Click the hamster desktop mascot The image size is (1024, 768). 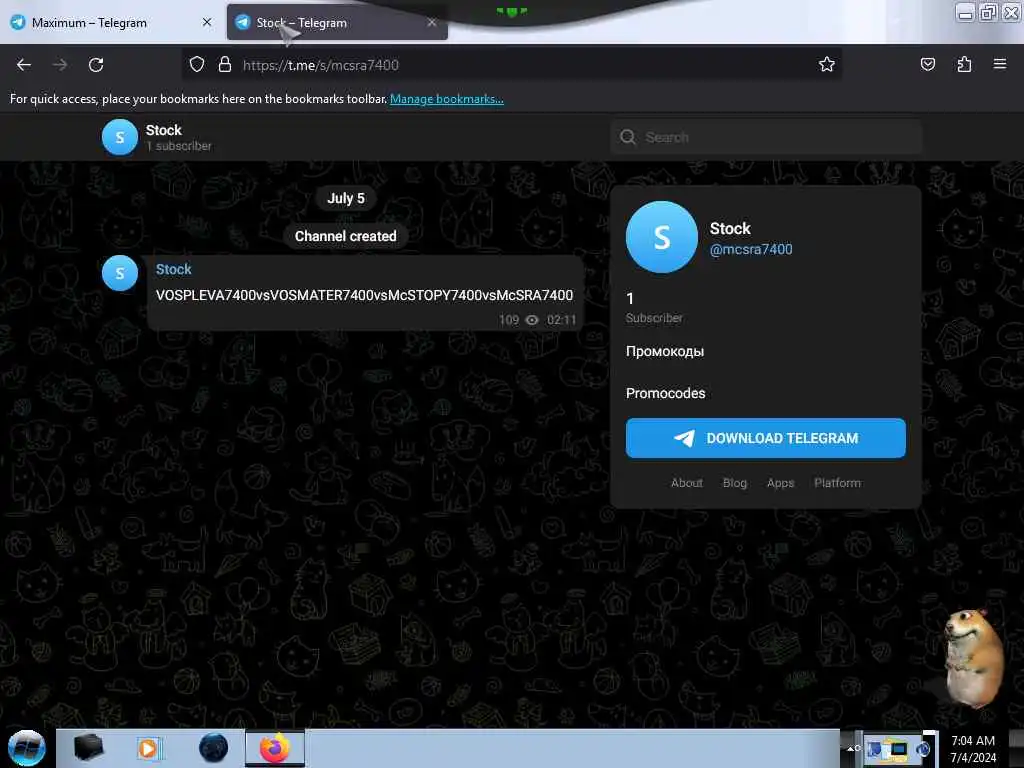(x=974, y=658)
